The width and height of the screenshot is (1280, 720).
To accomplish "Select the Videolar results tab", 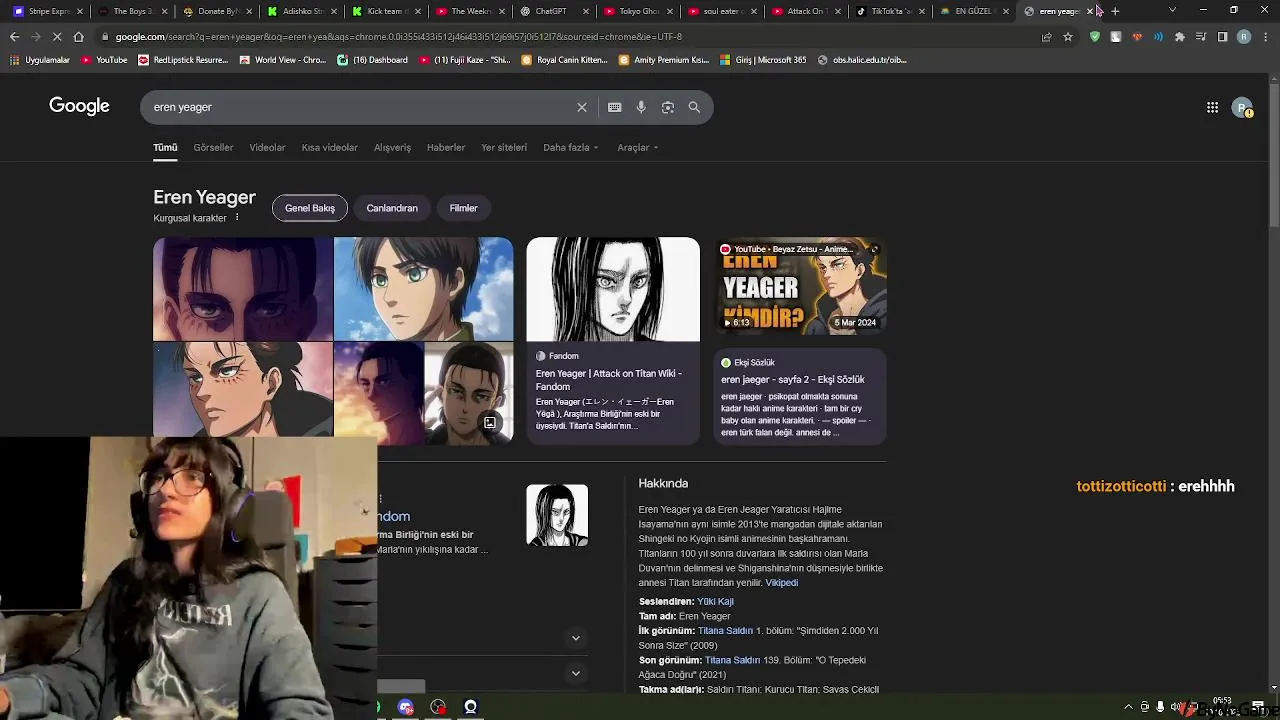I will pyautogui.click(x=267, y=147).
